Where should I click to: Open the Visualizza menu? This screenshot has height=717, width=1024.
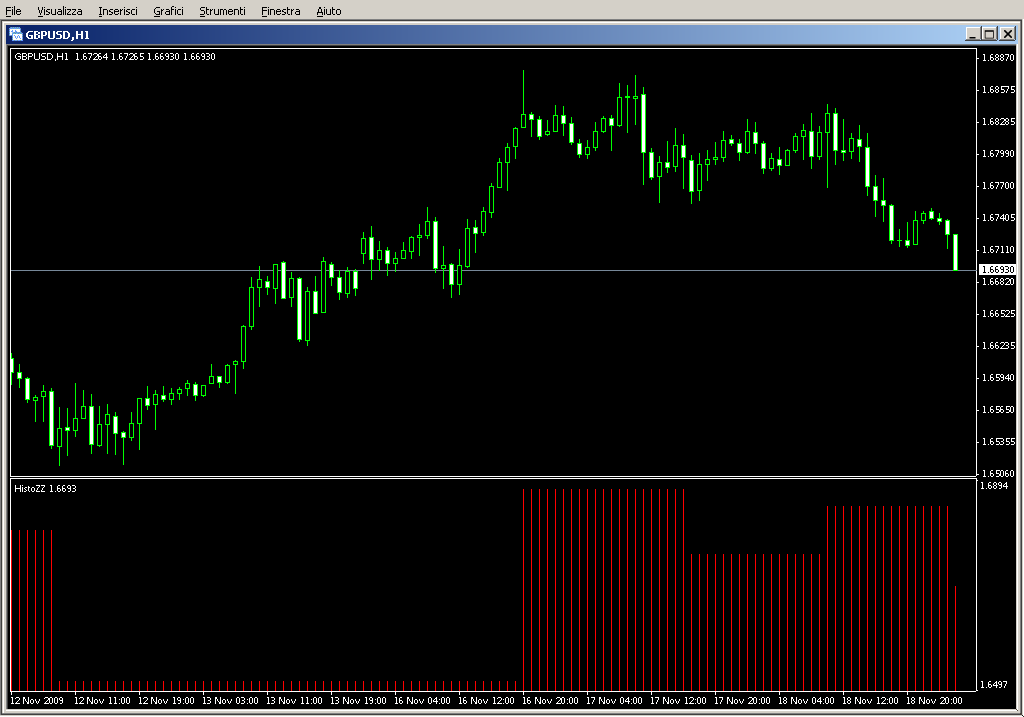click(59, 11)
